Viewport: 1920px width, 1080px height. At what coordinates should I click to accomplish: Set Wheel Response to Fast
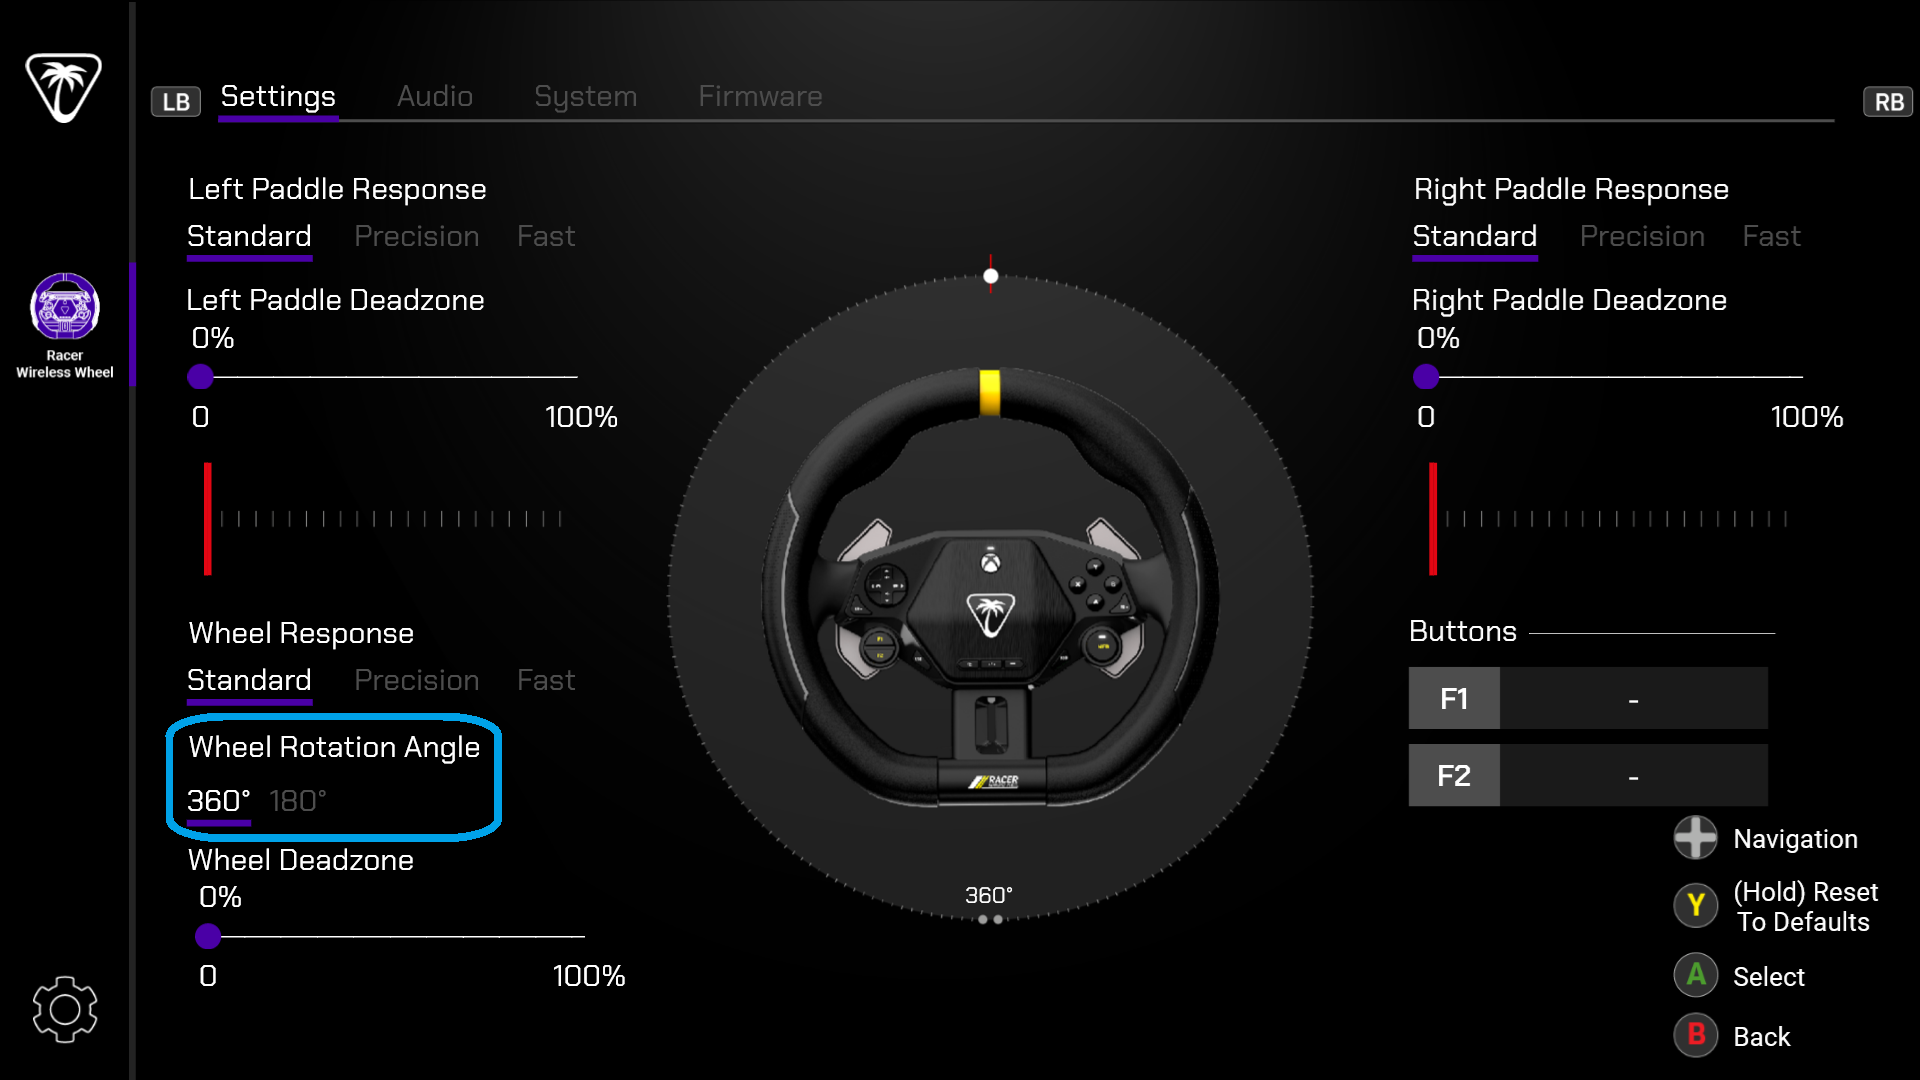pyautogui.click(x=546, y=680)
